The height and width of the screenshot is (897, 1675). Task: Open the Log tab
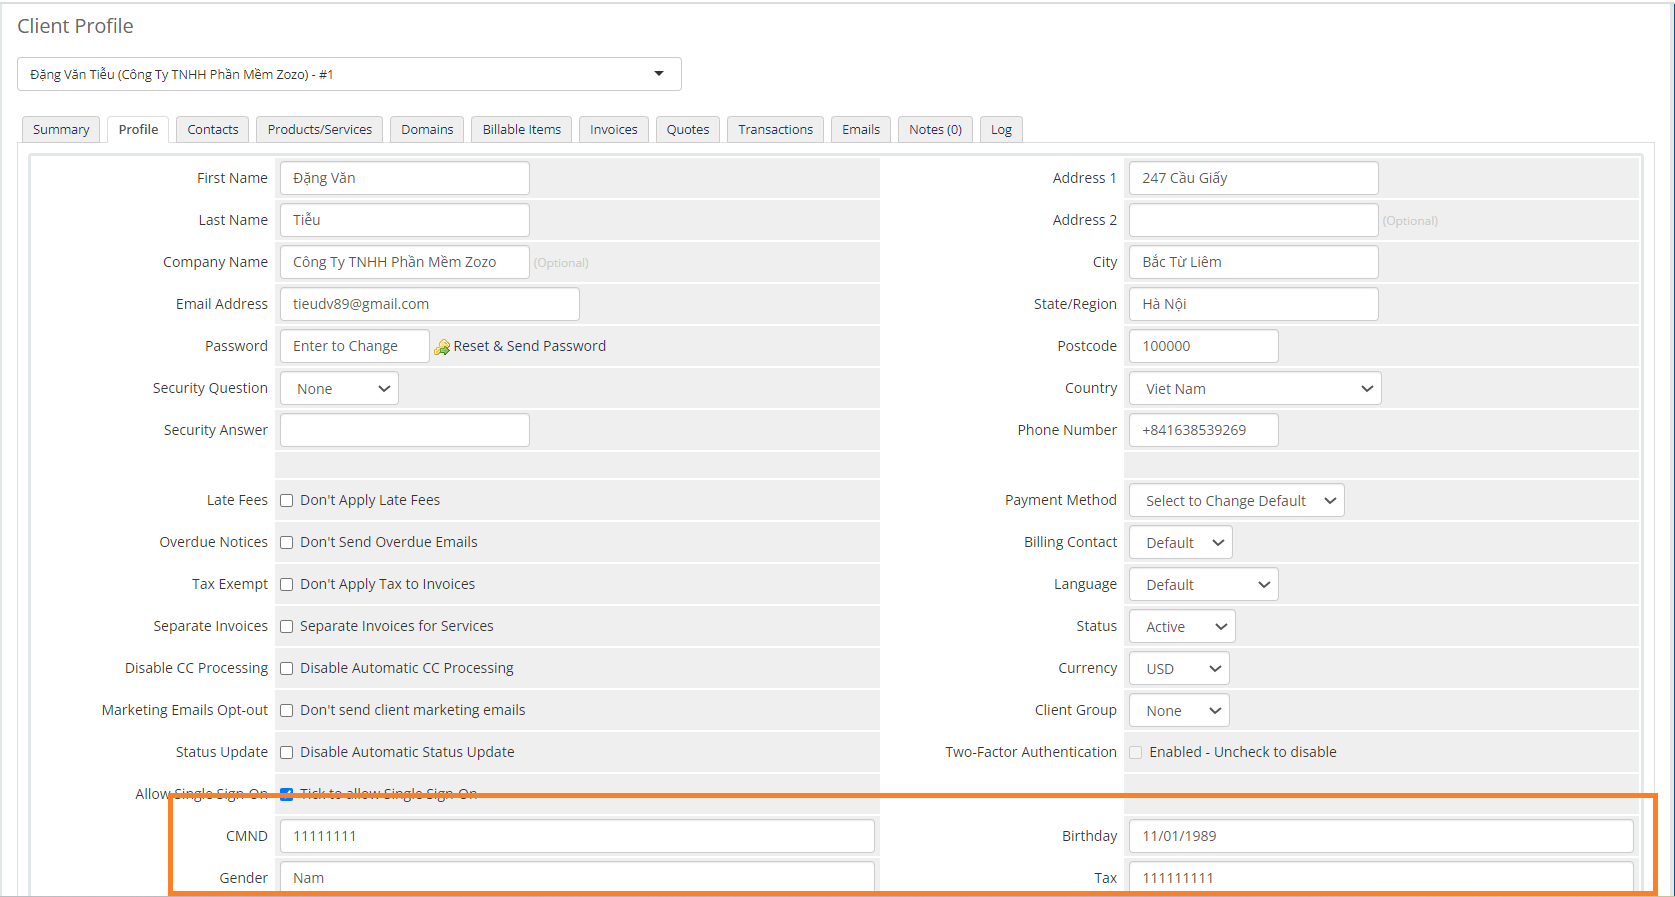(1001, 129)
